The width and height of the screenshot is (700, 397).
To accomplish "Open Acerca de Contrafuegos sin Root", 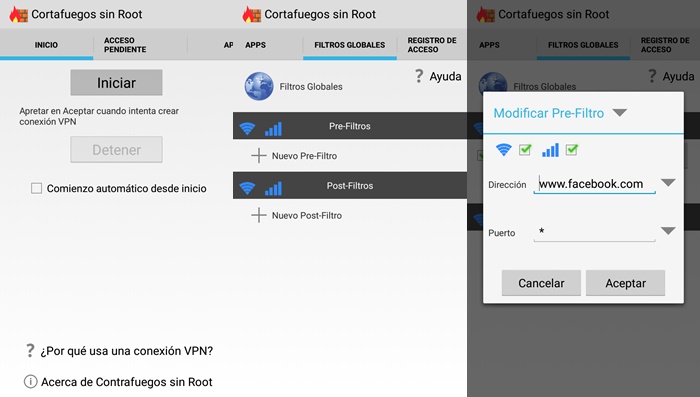I will (127, 382).
